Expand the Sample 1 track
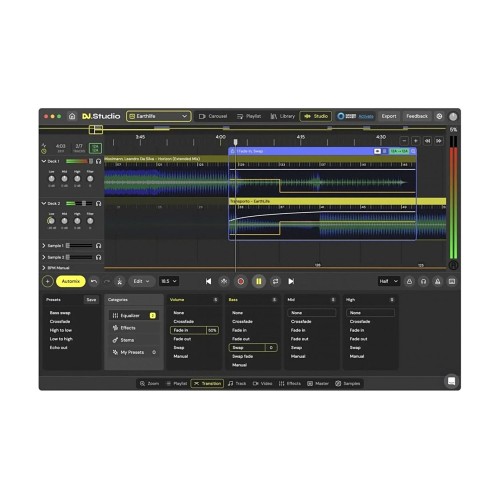This screenshot has height=500, width=500. pyautogui.click(x=44, y=246)
